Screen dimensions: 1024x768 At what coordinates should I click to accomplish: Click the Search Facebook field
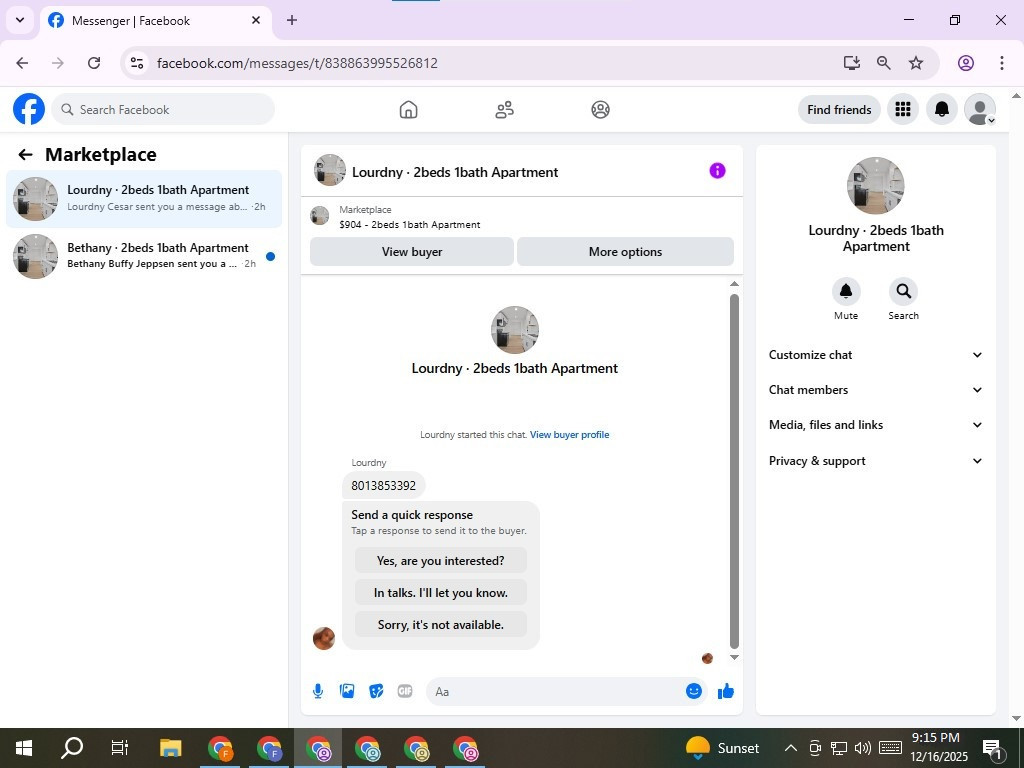coord(163,110)
